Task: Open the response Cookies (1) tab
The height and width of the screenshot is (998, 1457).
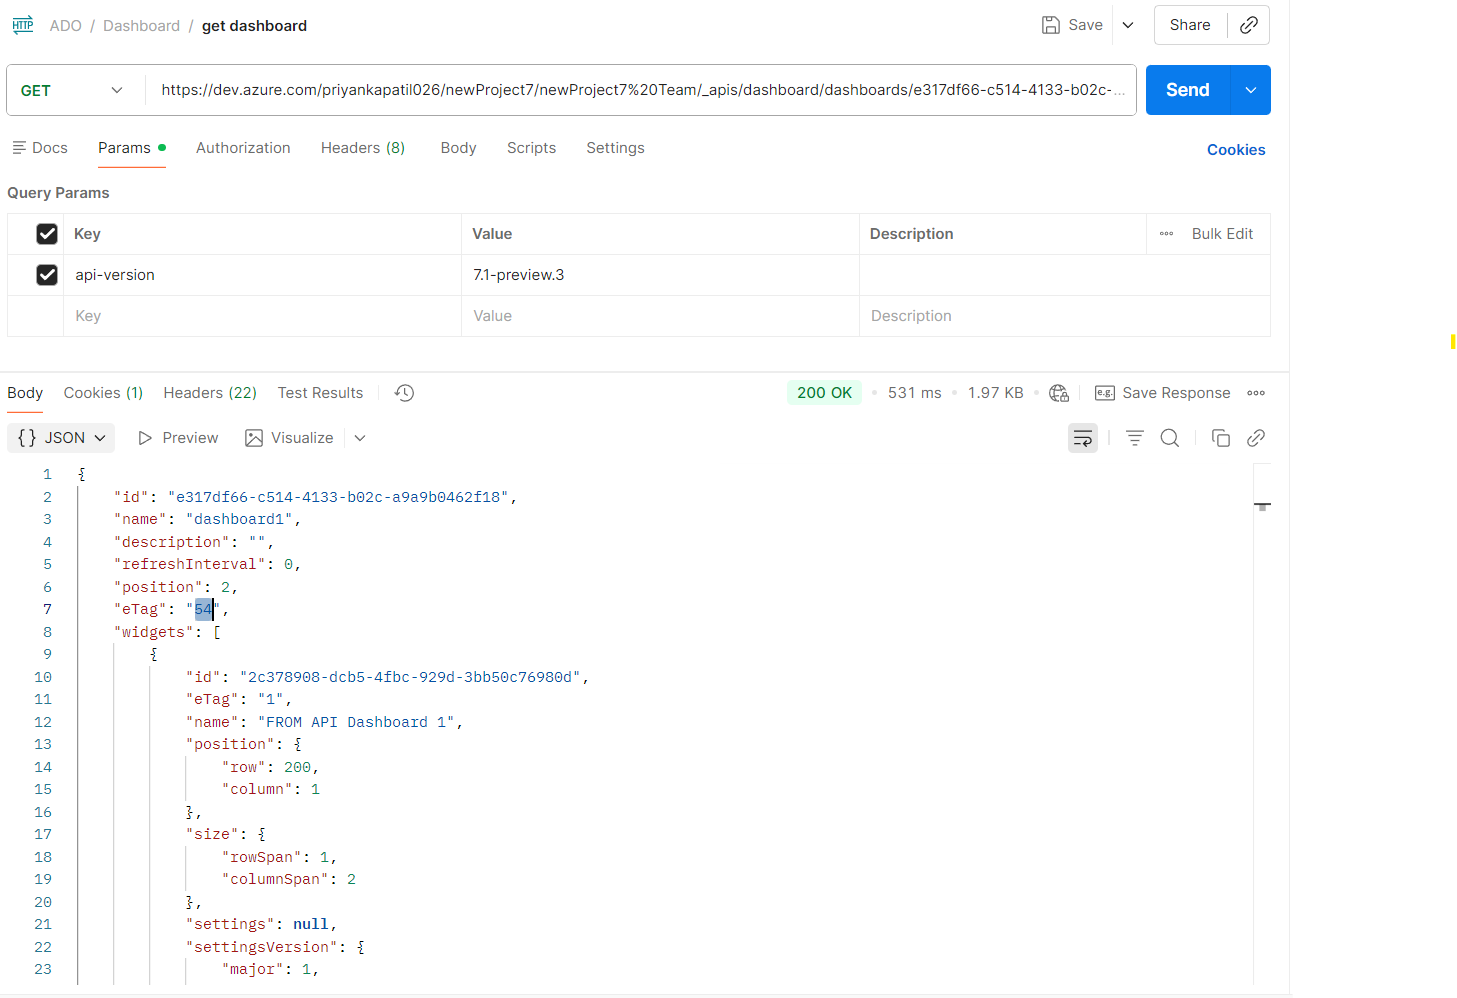Action: [x=103, y=393]
